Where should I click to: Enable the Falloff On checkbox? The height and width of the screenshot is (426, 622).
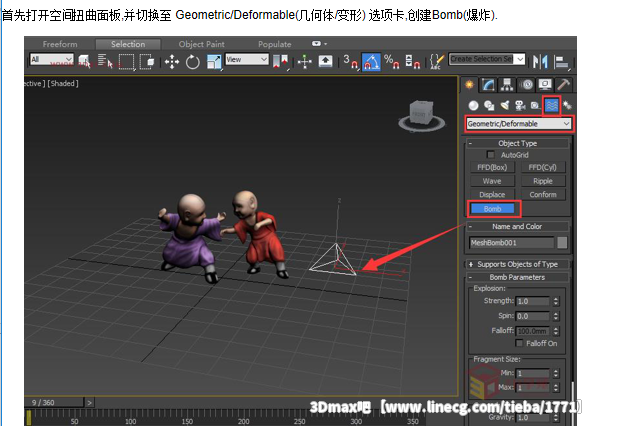tap(519, 343)
